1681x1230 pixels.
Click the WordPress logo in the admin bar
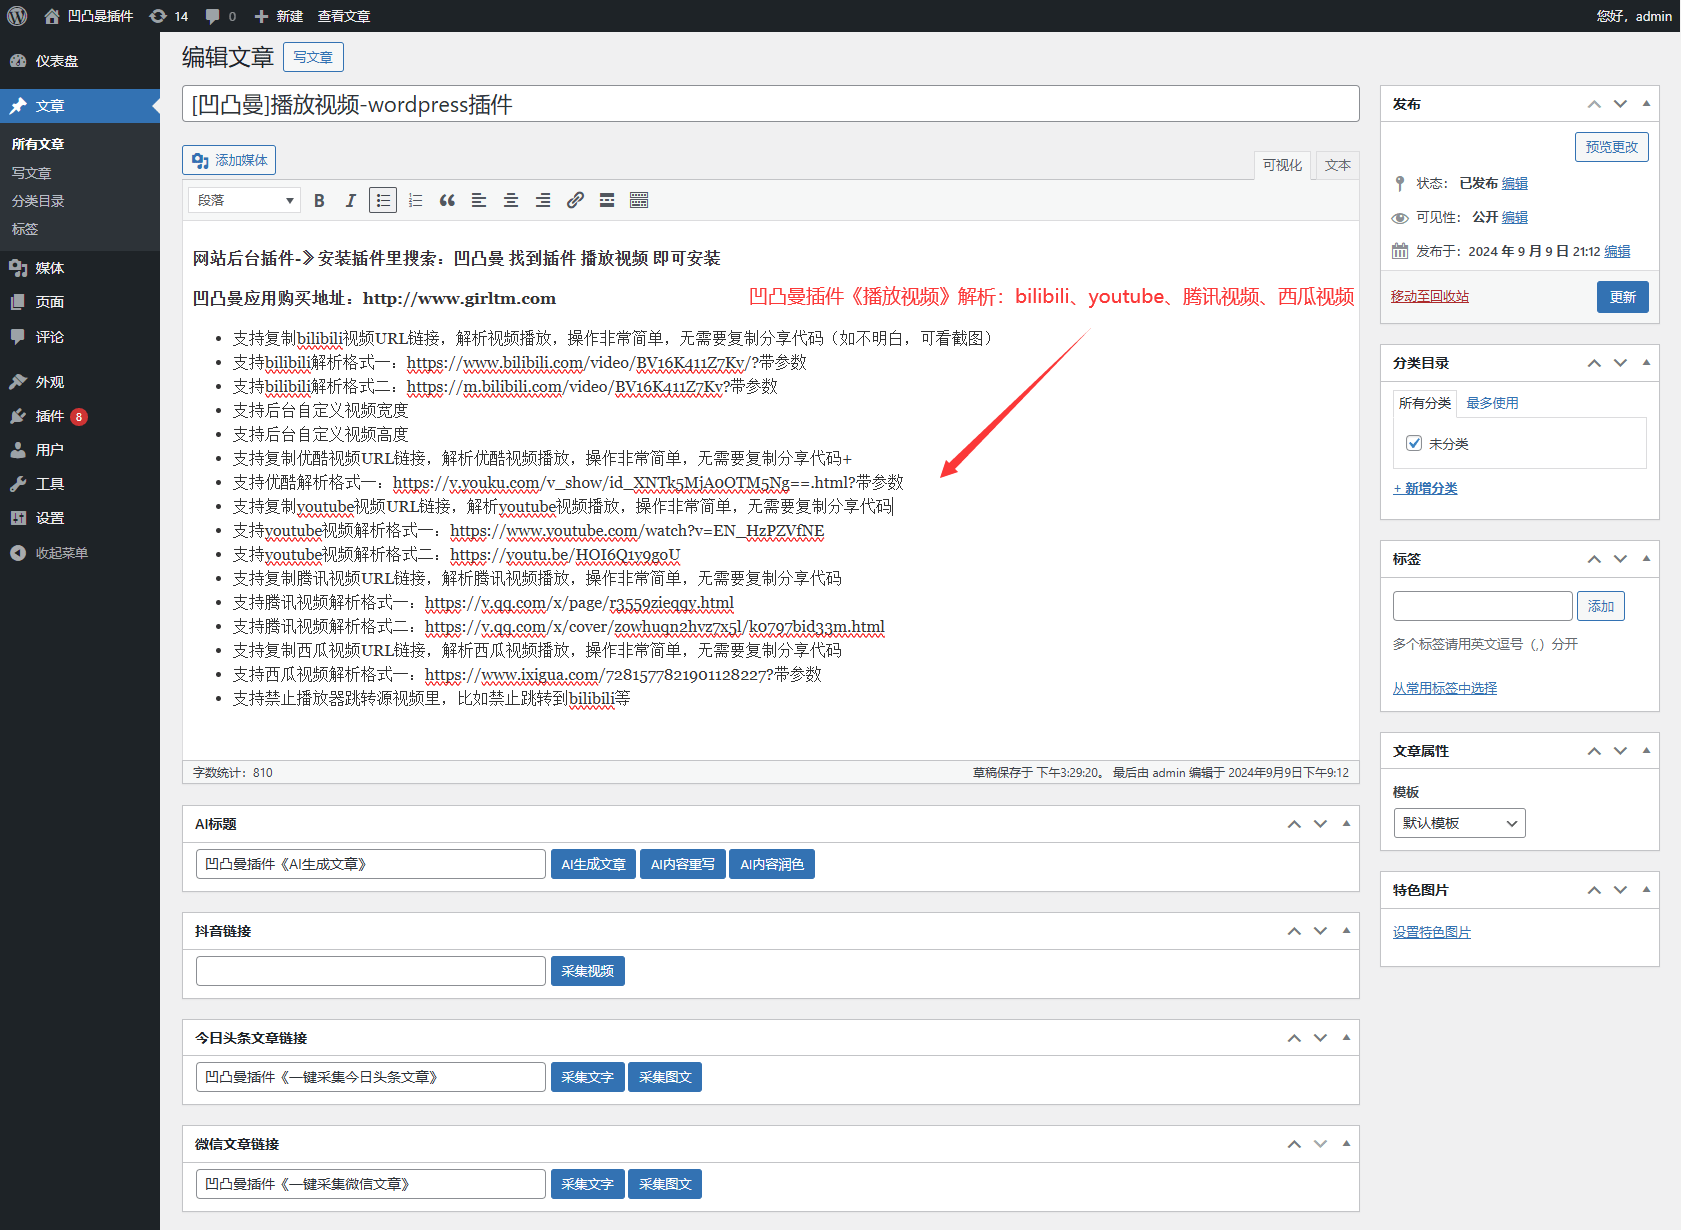tap(17, 16)
